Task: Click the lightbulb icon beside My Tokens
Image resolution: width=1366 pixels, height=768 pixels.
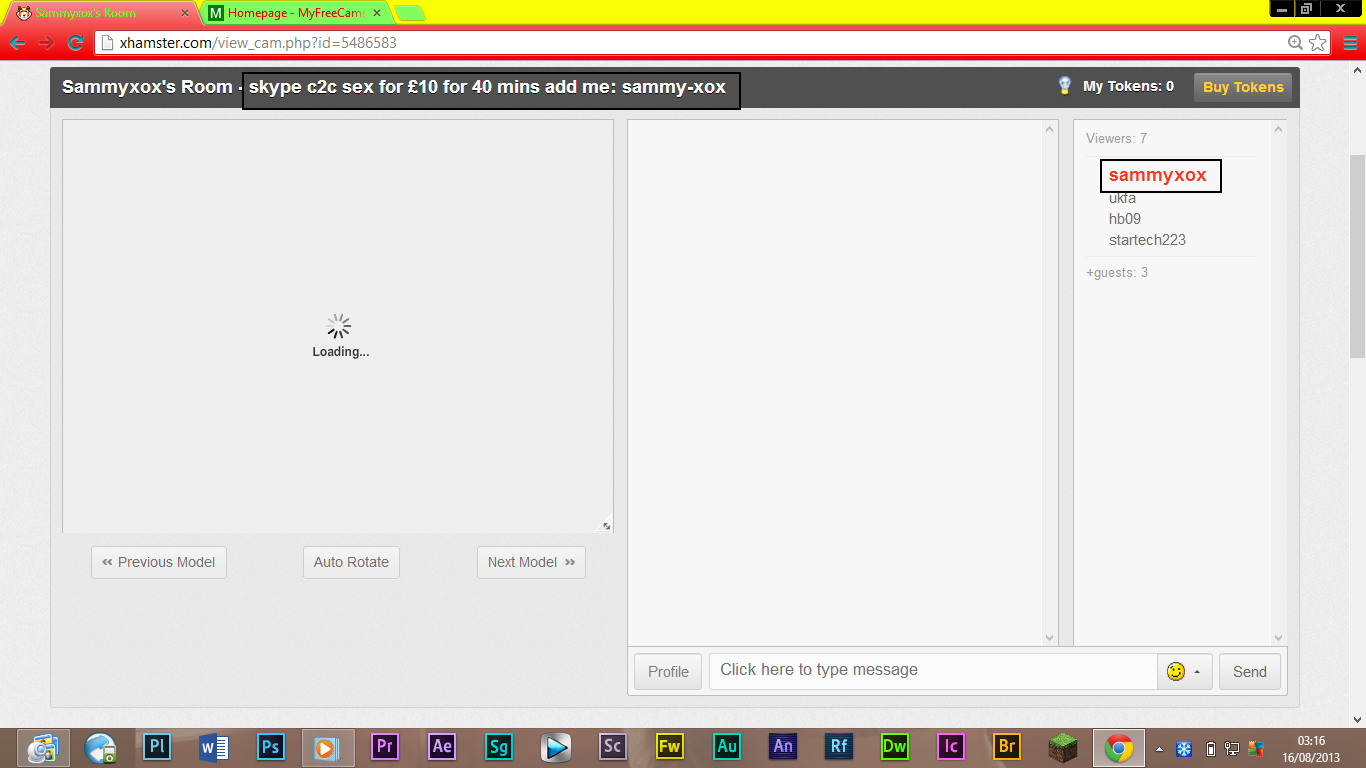Action: 1065,86
